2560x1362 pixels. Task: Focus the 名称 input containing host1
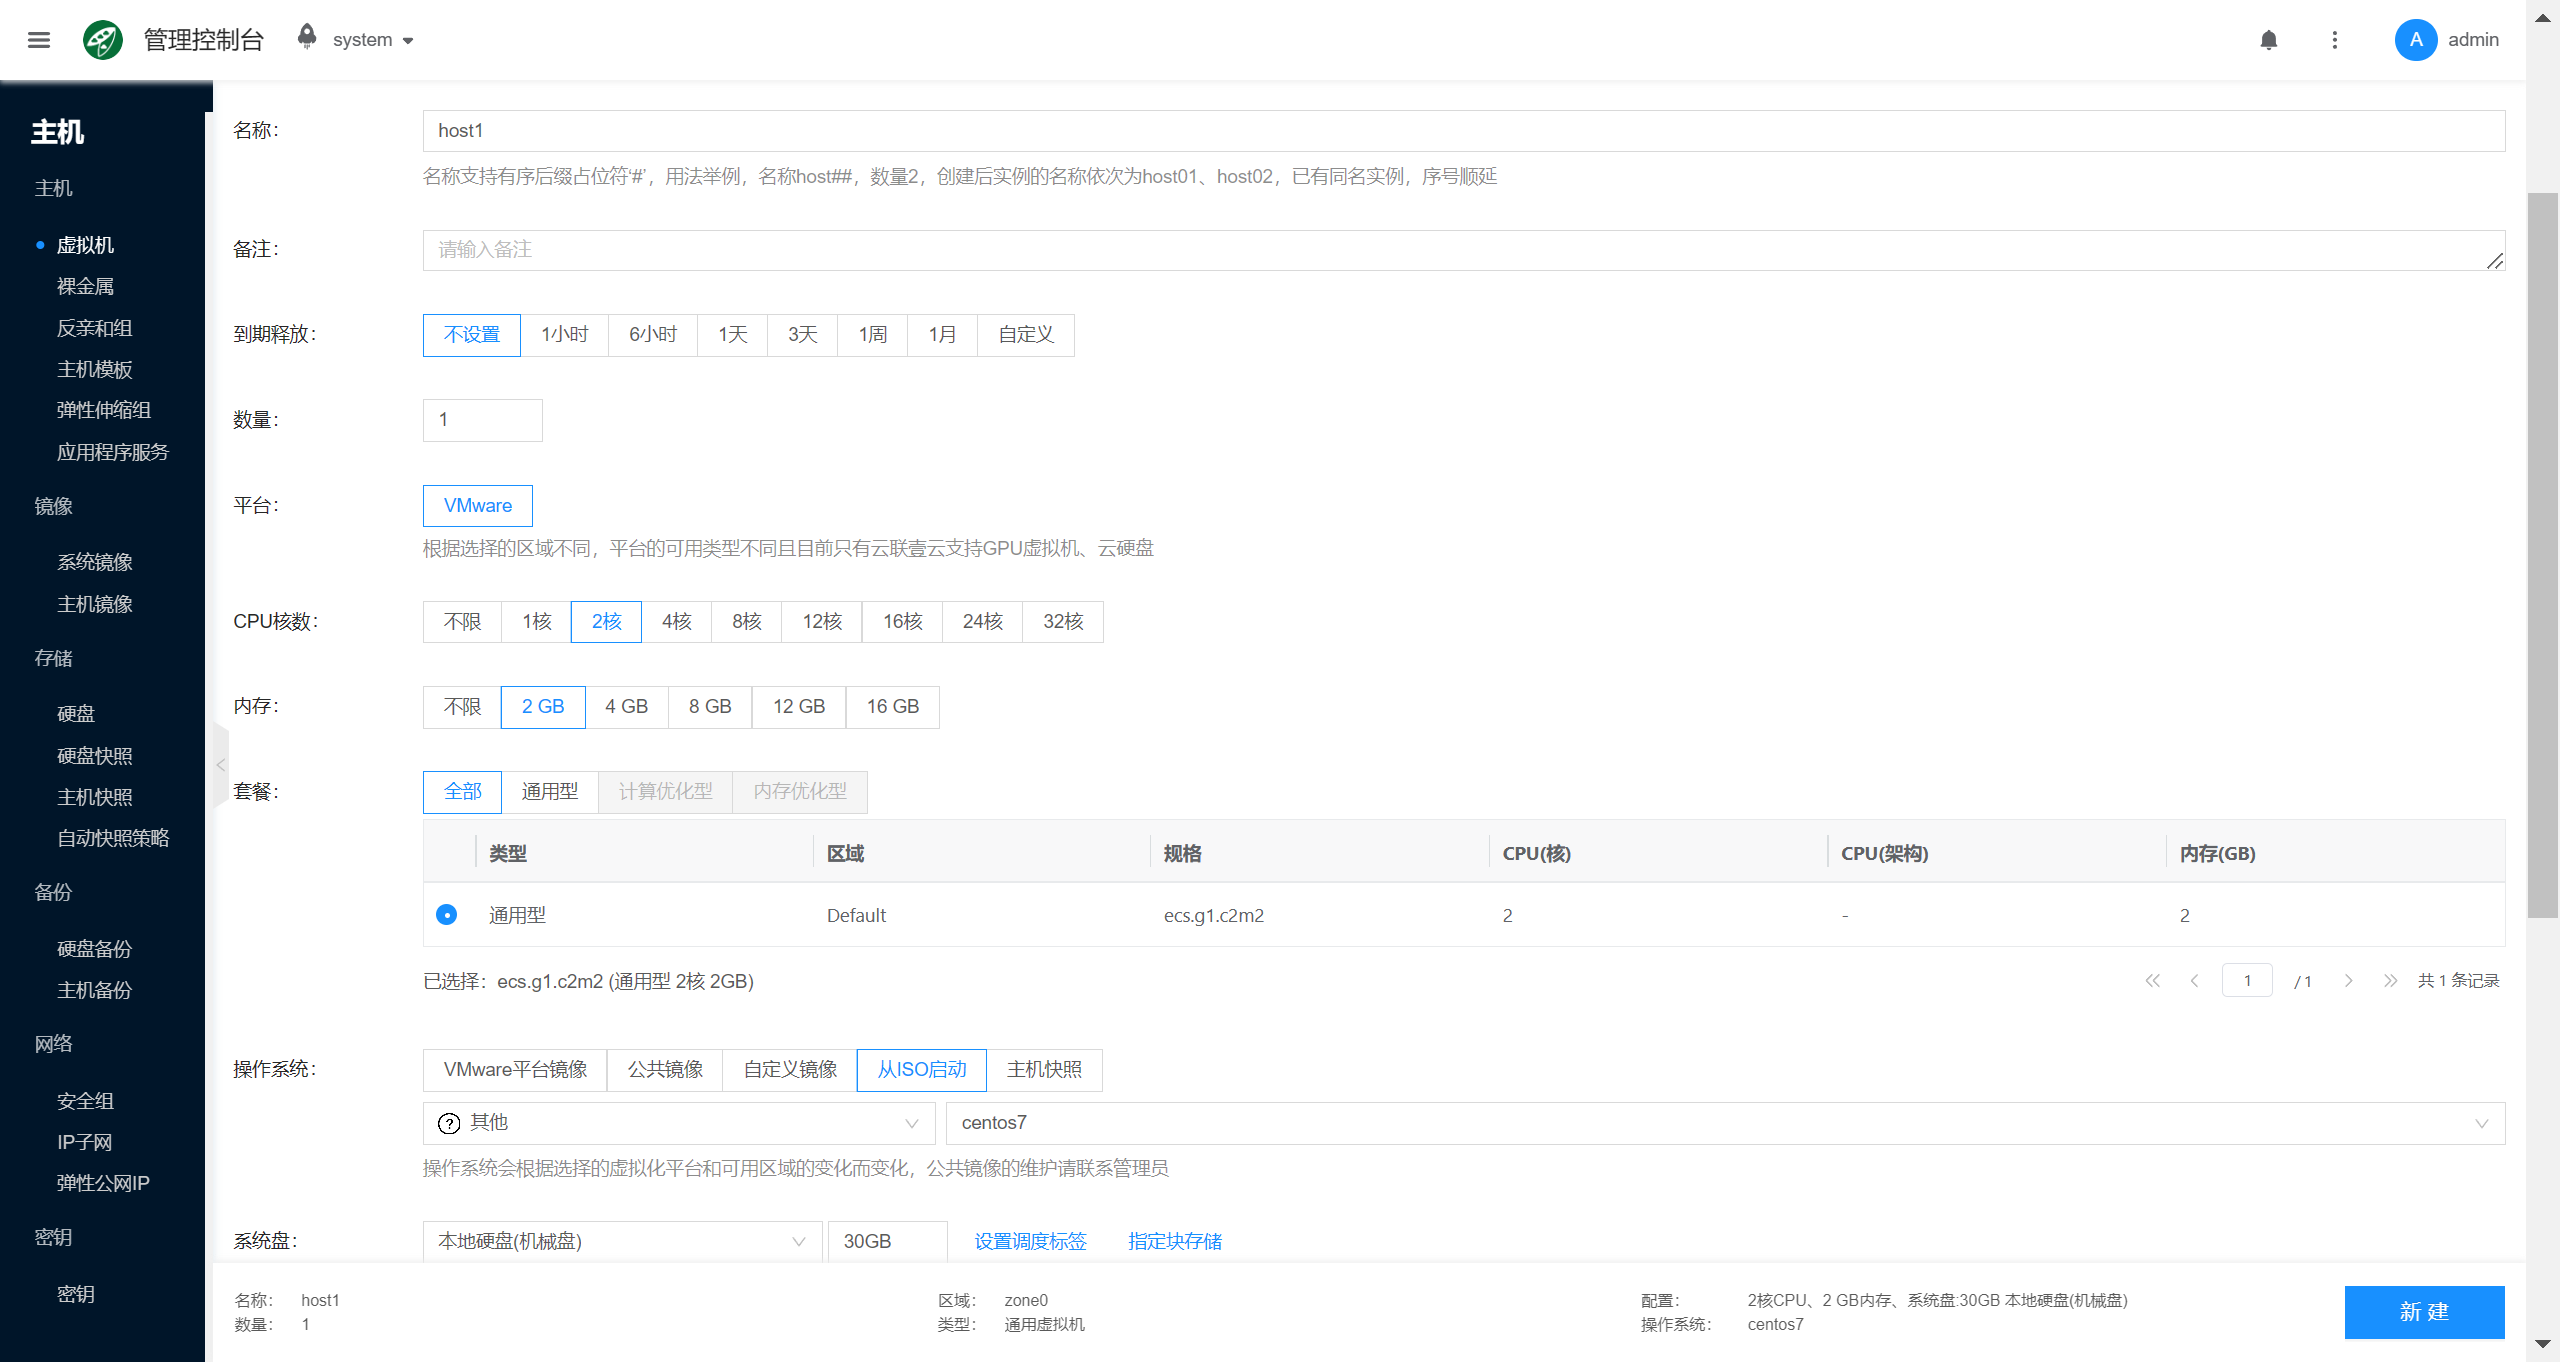[x=1464, y=131]
